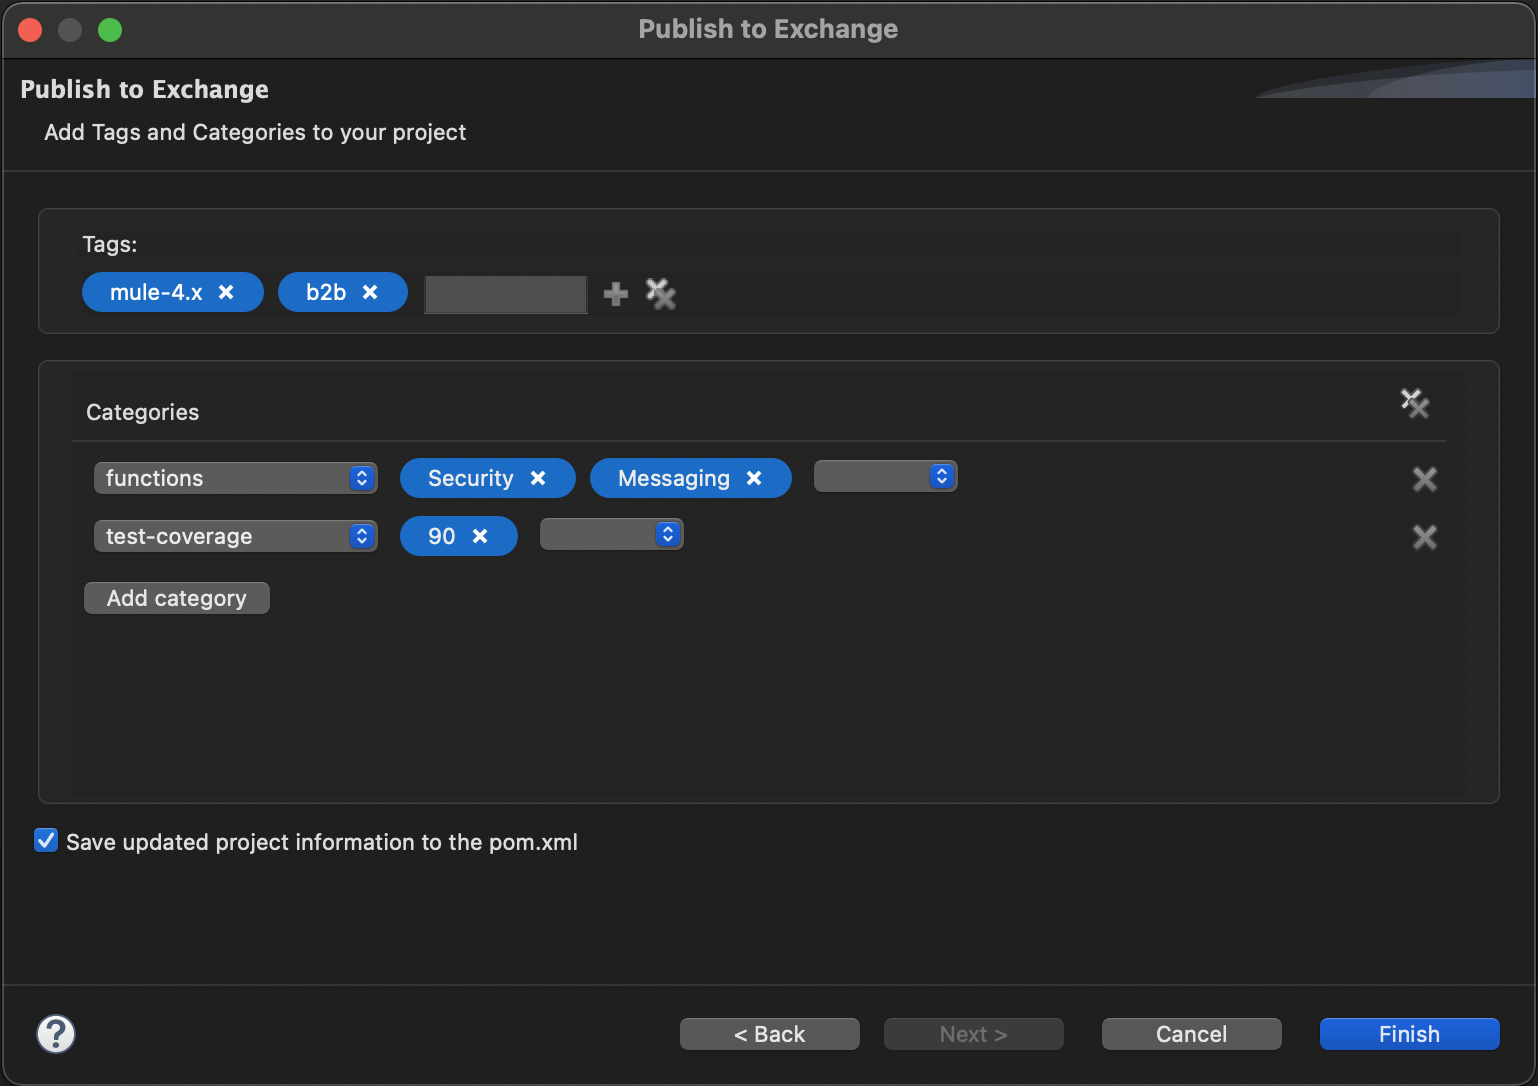Clear all categories with the double-X icon
This screenshot has height=1086, width=1538.
[1415, 404]
